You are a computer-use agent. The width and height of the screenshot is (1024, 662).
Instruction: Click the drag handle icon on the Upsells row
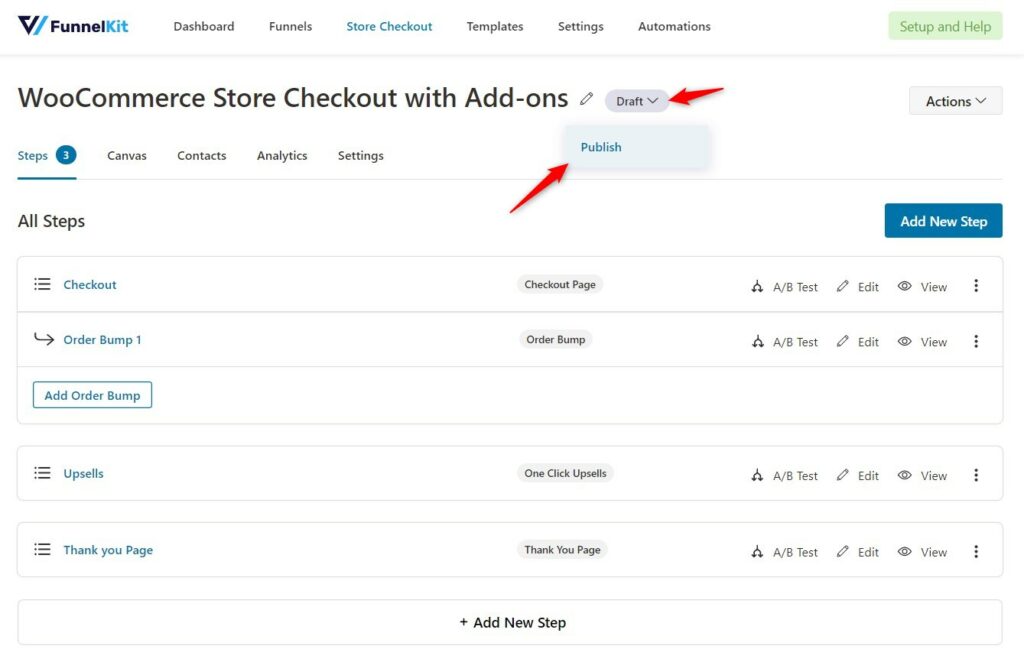pyautogui.click(x=42, y=473)
